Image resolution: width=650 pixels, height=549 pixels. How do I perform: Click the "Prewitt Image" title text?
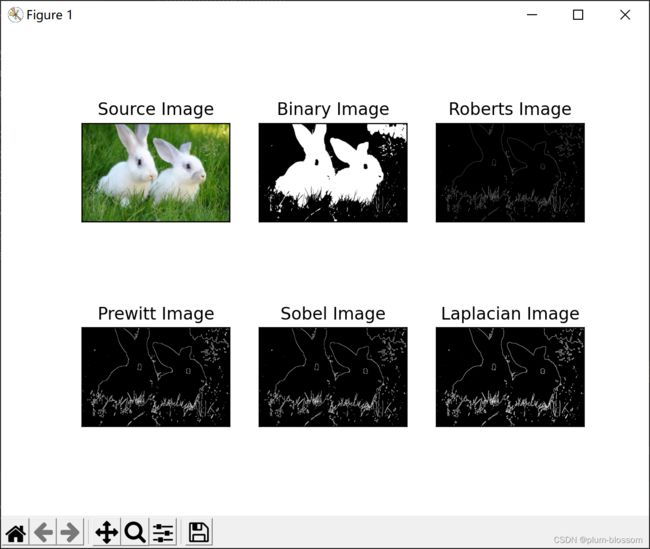pos(156,313)
